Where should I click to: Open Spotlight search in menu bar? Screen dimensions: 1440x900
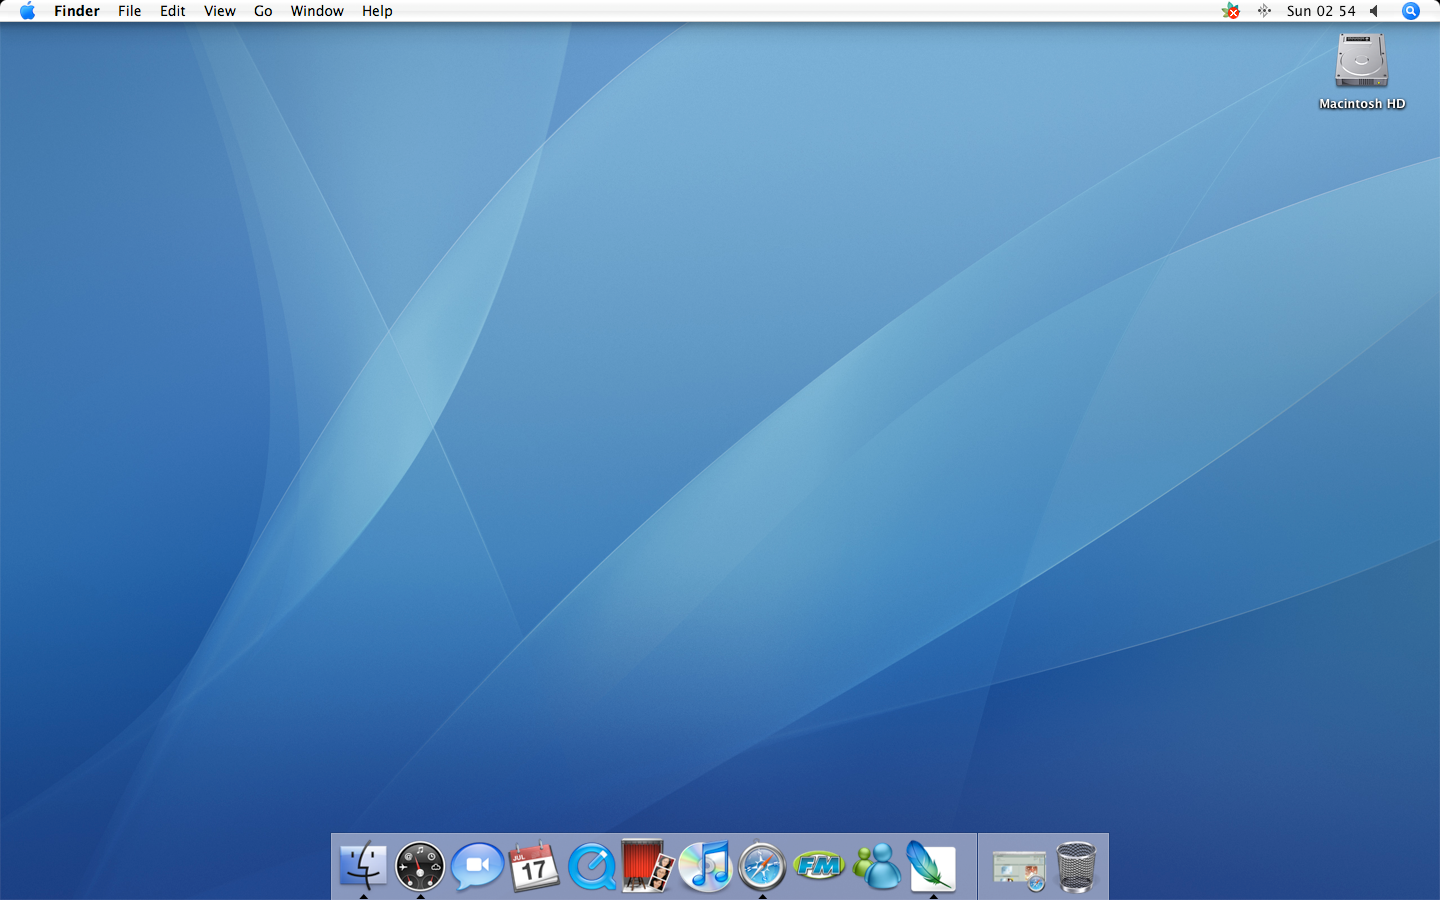(1411, 11)
